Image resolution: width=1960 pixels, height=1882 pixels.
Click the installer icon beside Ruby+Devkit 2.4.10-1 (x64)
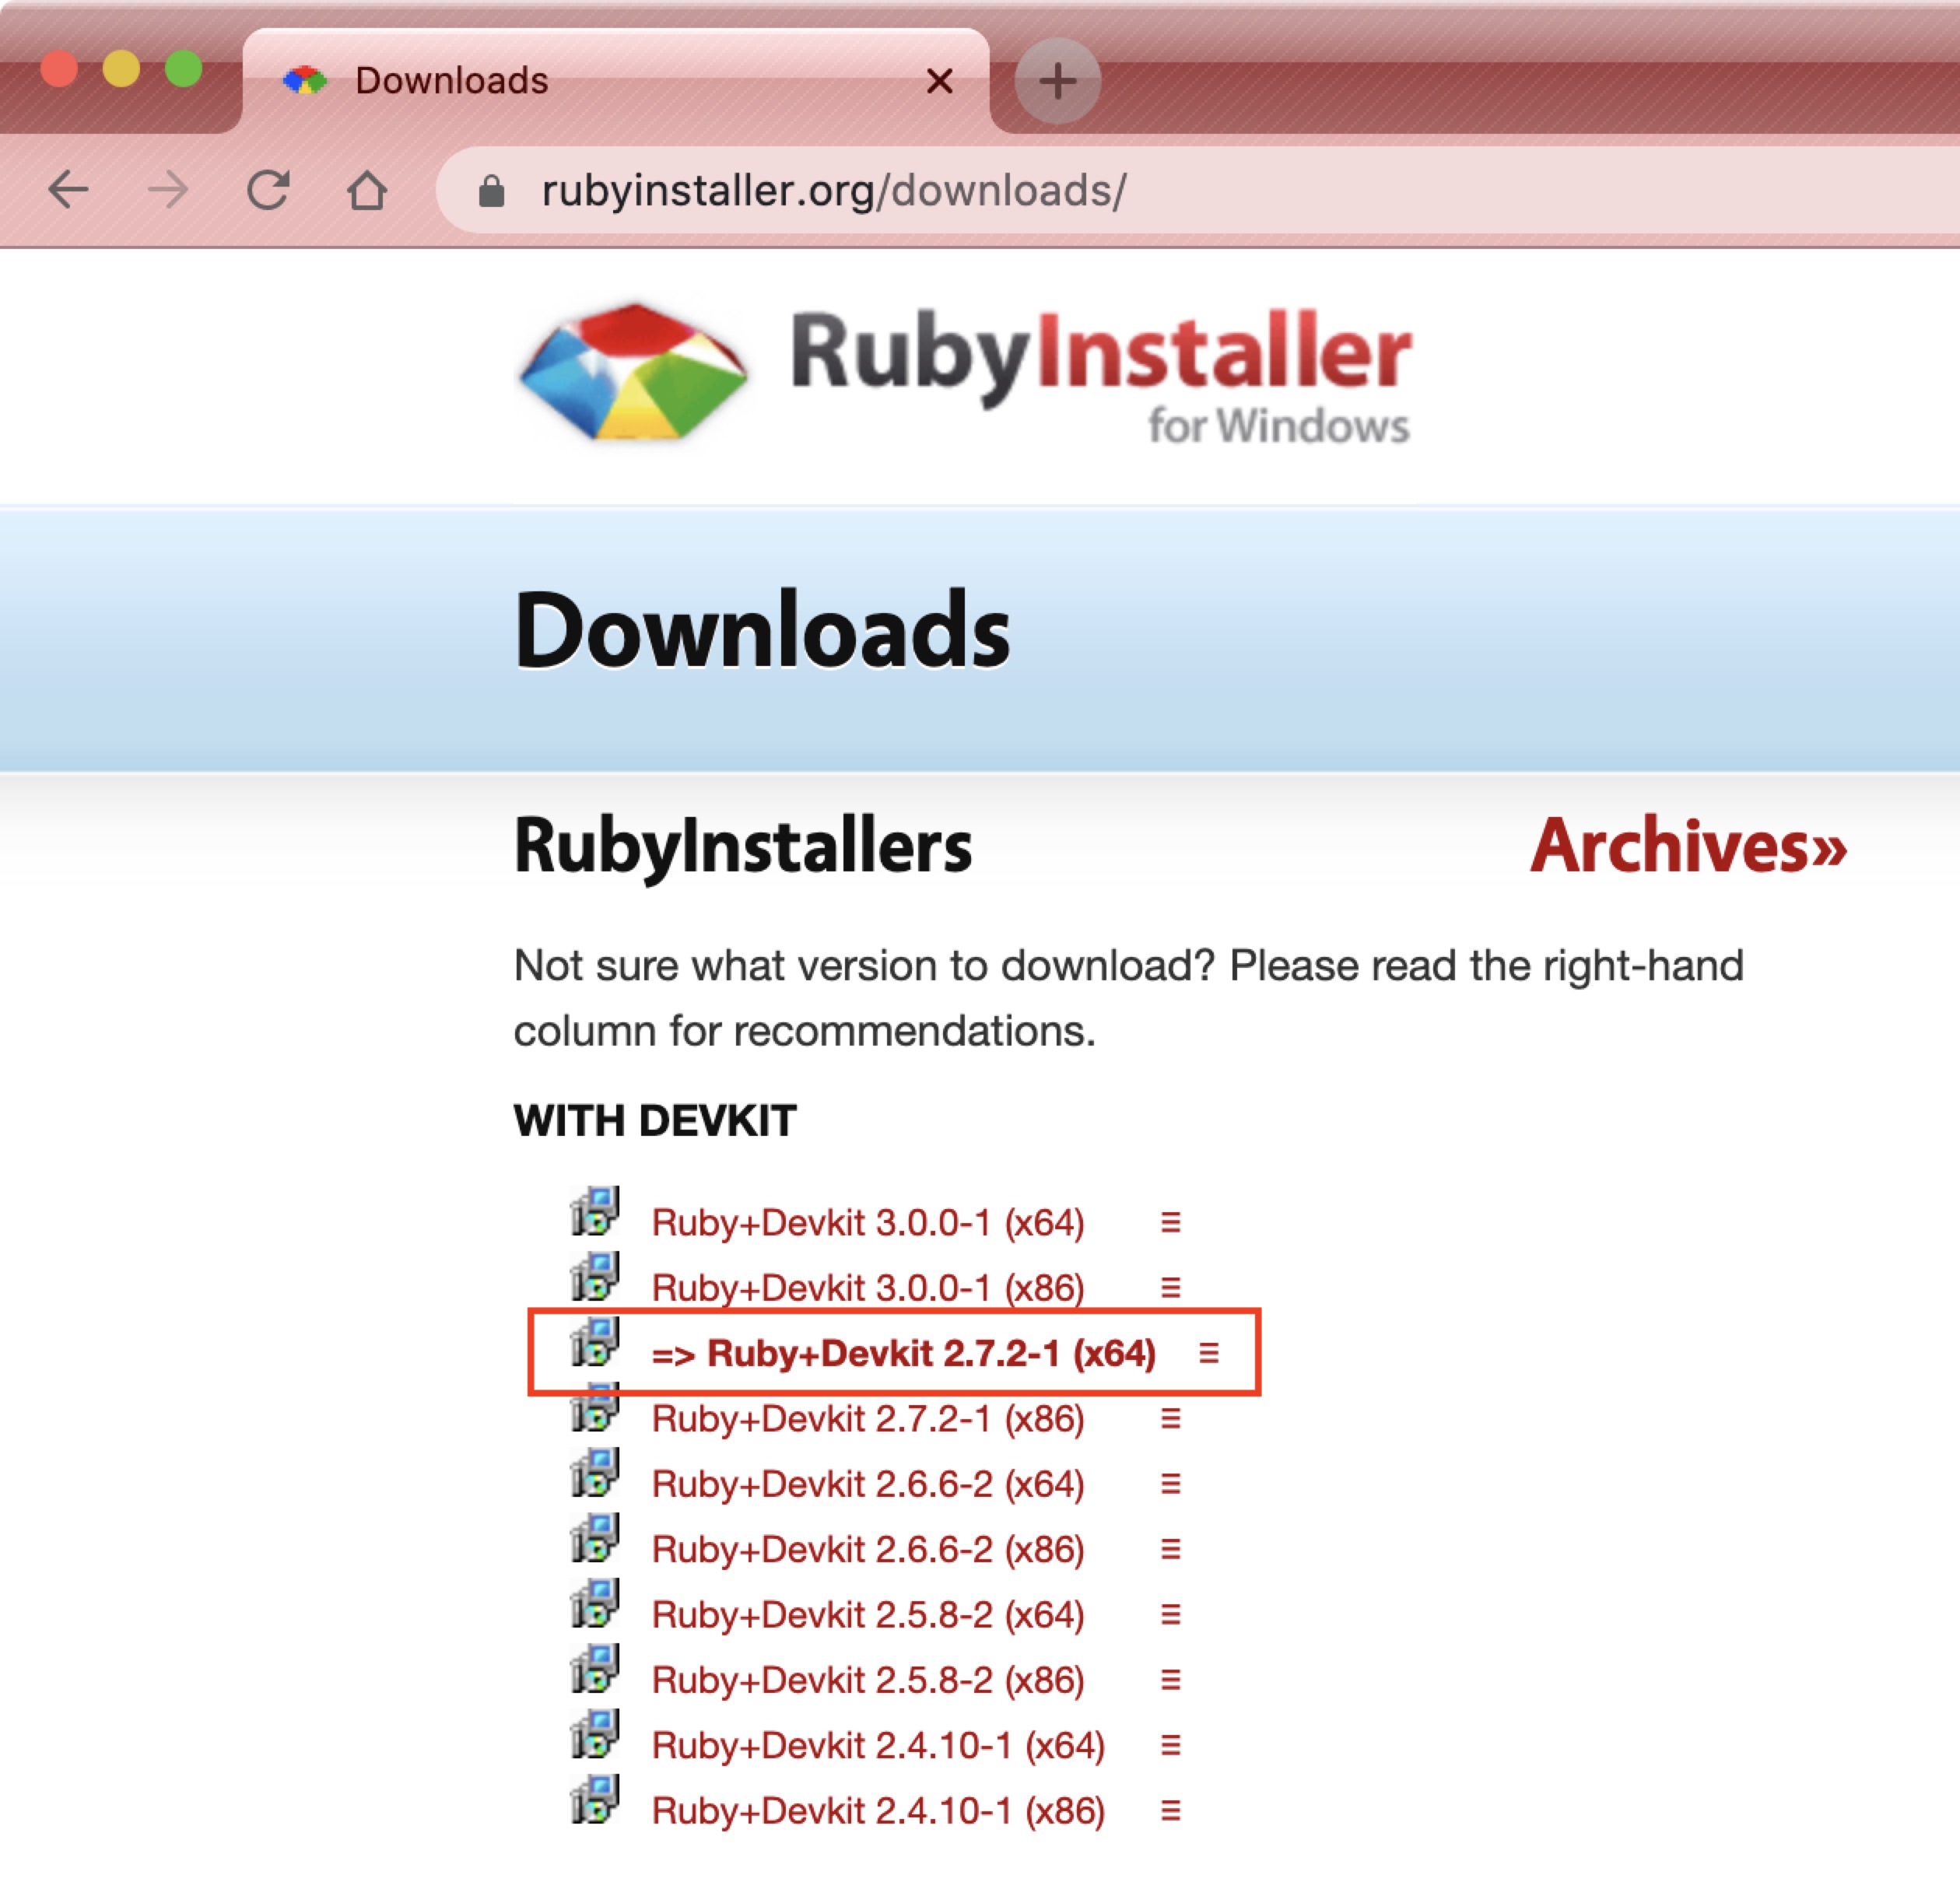[x=595, y=1734]
